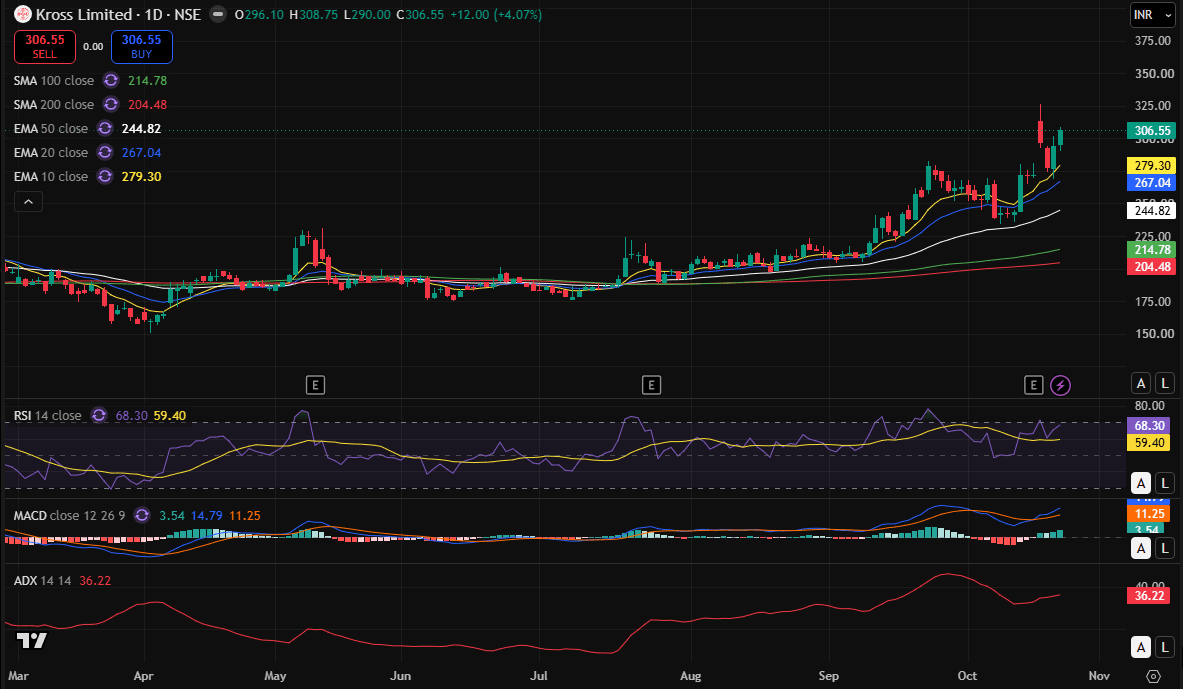Collapse the indicator legend with chevron
1183x689 pixels.
tap(28, 201)
